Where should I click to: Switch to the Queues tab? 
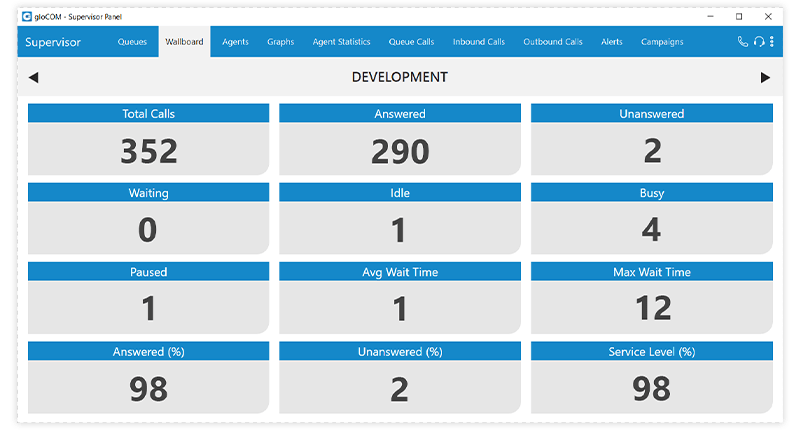(x=132, y=42)
